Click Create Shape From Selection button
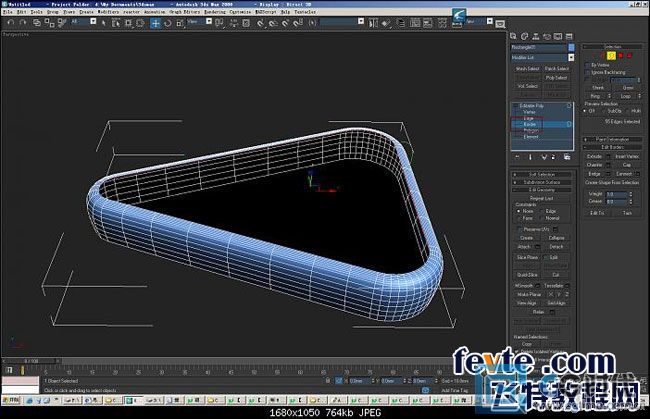The width and height of the screenshot is (650, 419). pos(612,182)
